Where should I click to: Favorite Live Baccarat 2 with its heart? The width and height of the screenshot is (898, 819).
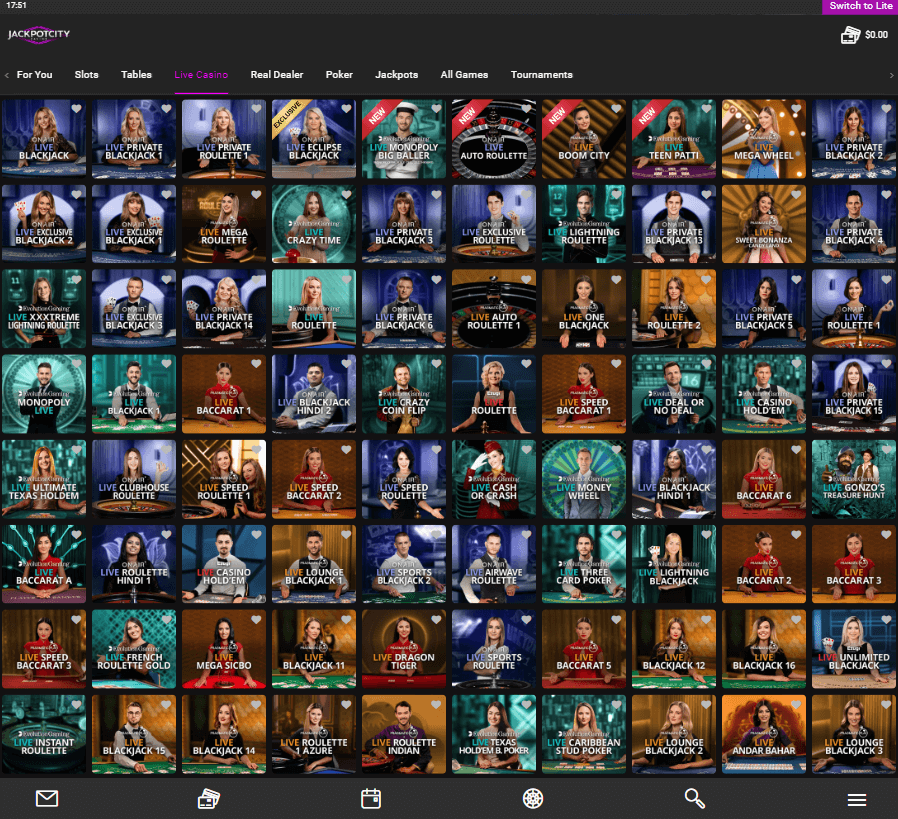(x=796, y=534)
